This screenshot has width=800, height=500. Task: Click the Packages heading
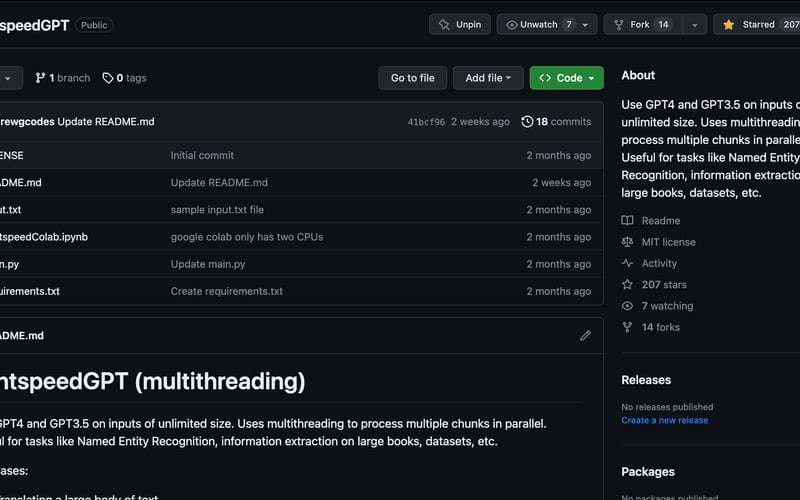click(x=648, y=472)
